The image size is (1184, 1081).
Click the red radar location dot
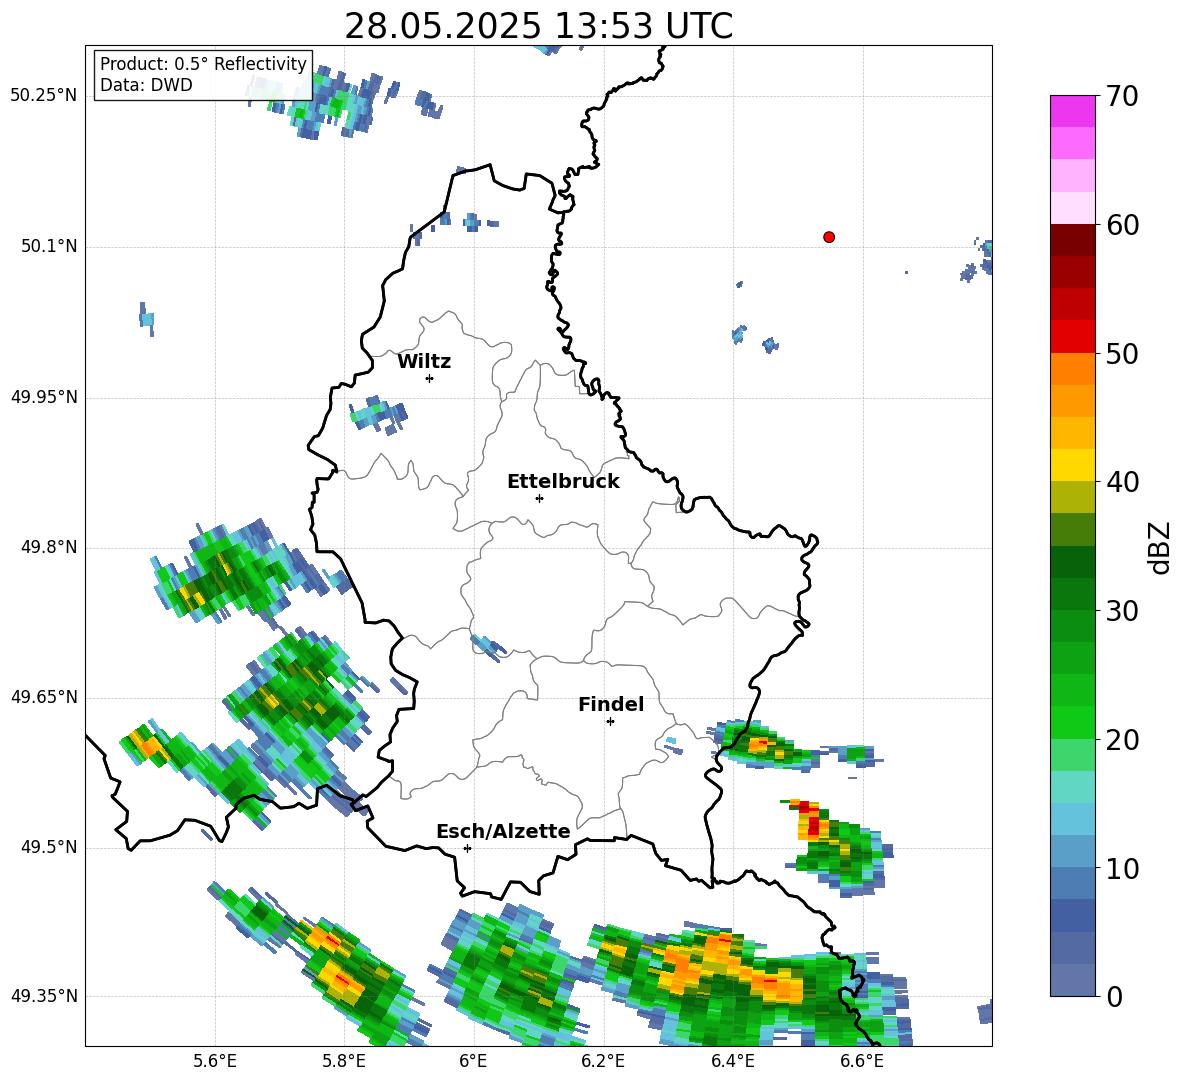(x=829, y=237)
